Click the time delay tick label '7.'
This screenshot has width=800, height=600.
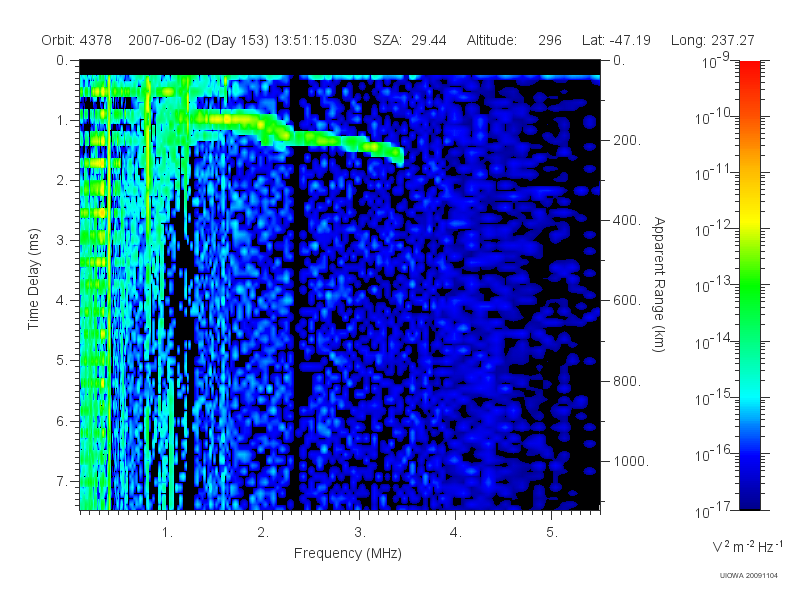[x=62, y=481]
